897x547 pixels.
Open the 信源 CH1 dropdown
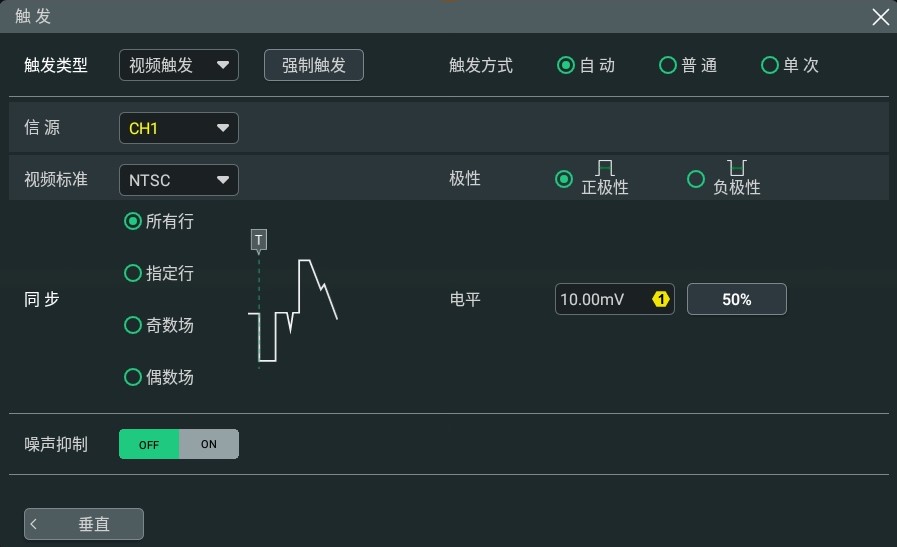click(x=178, y=128)
